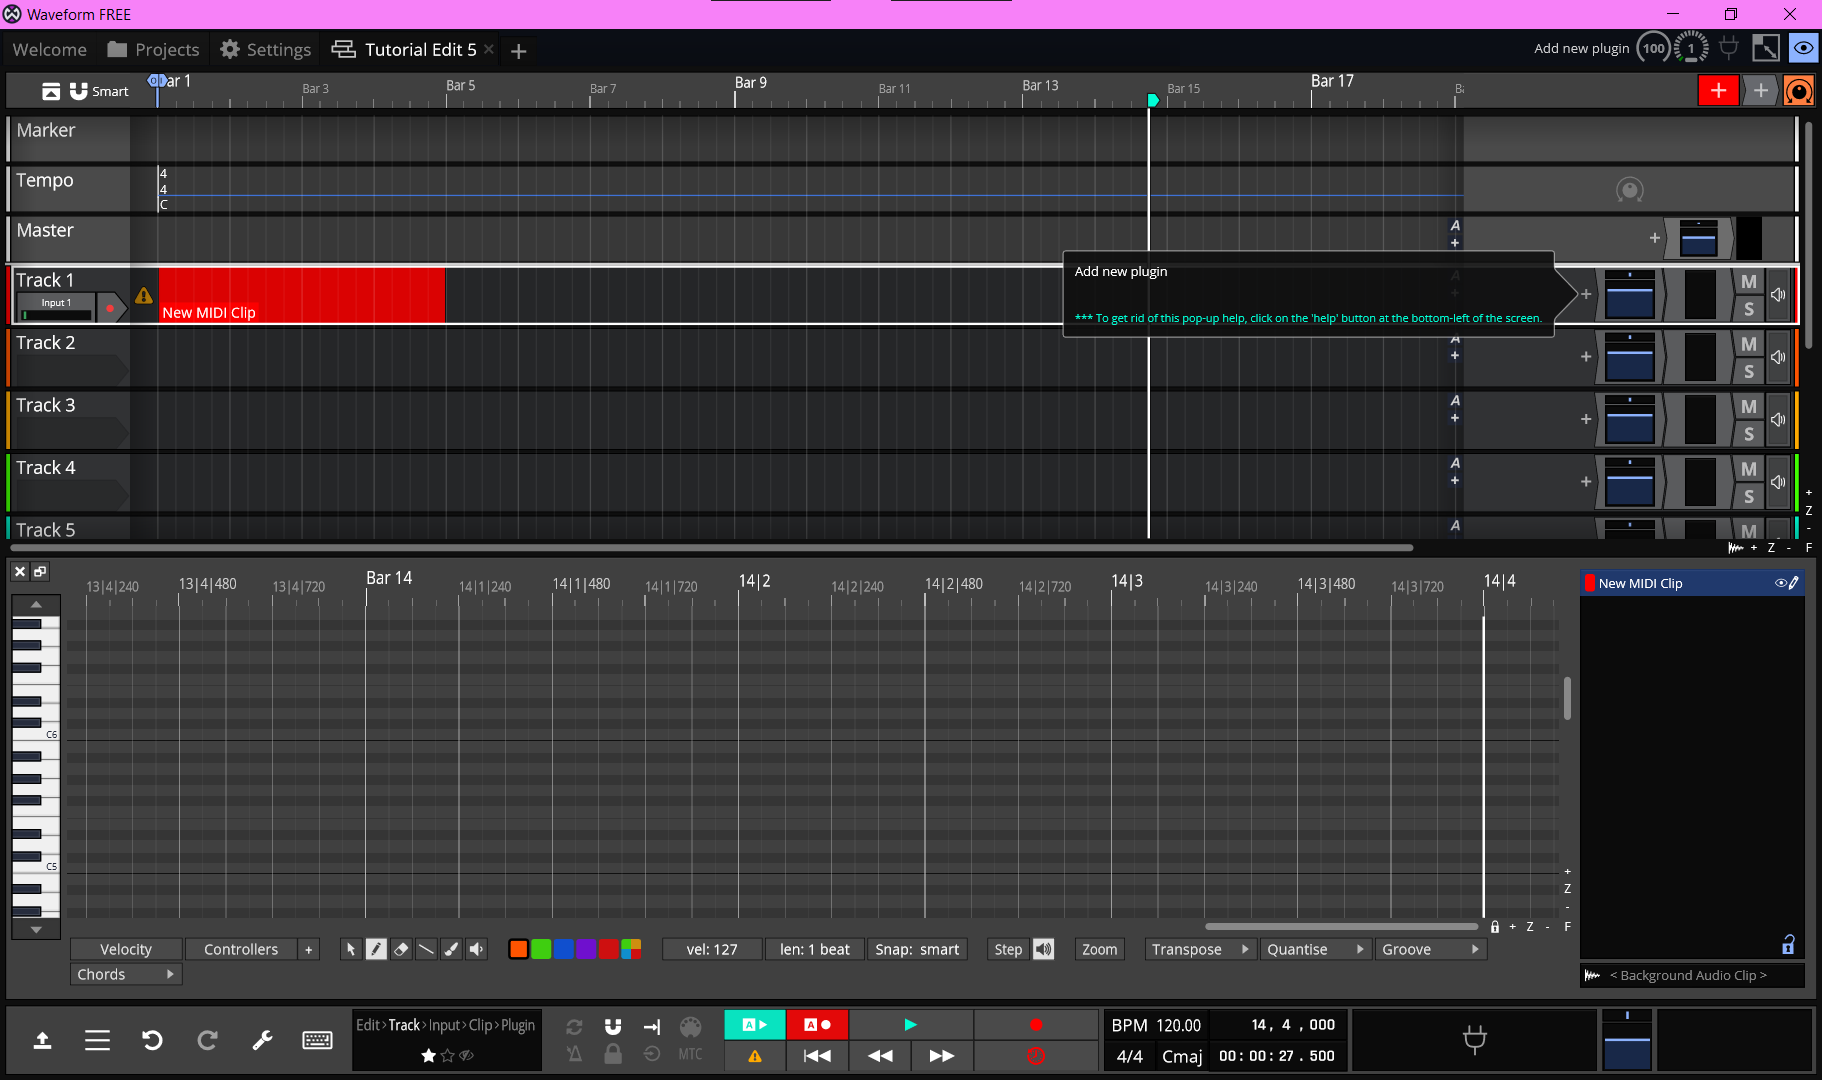Open the Chords dropdown

pyautogui.click(x=125, y=974)
